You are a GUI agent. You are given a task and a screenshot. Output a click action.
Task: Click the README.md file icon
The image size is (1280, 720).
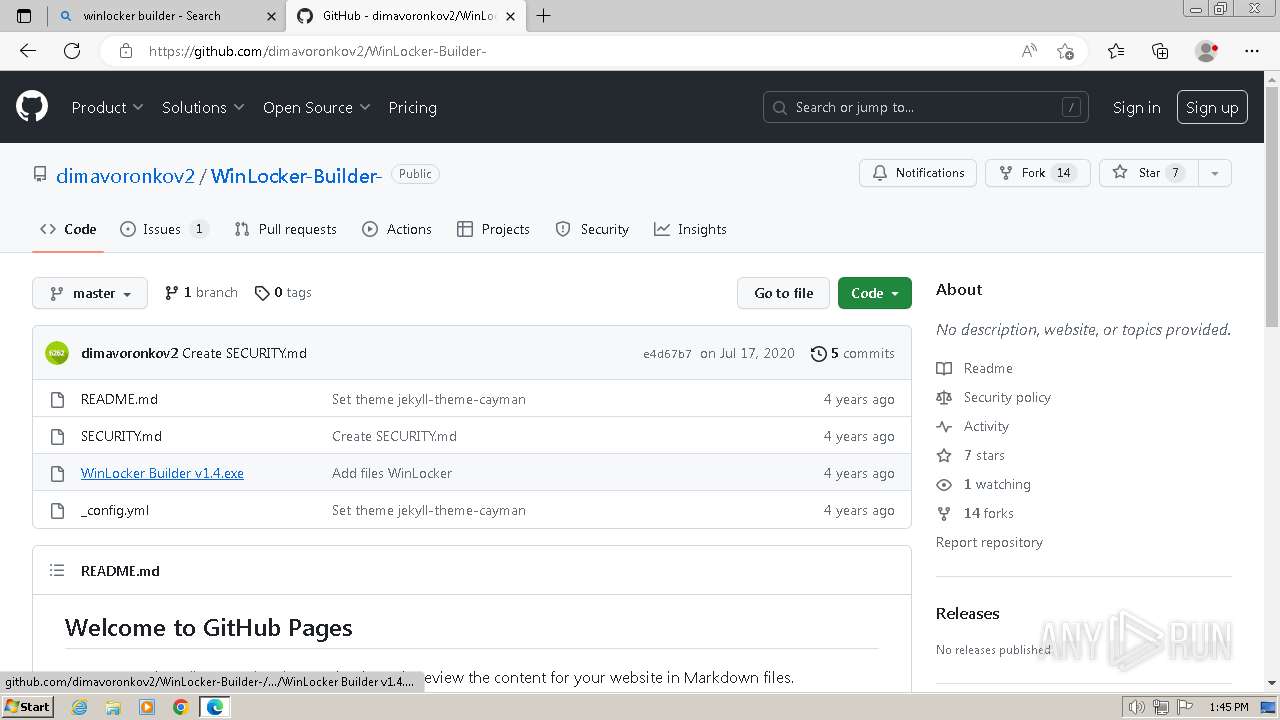57,399
